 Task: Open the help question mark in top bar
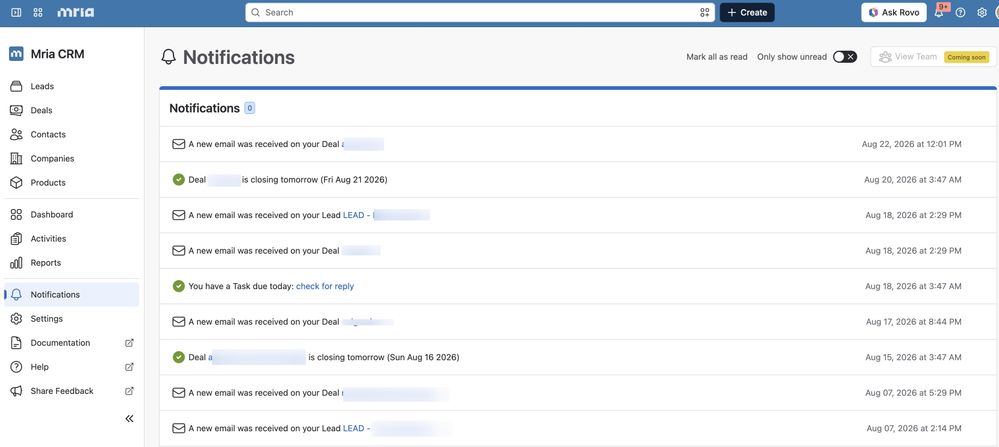point(961,12)
